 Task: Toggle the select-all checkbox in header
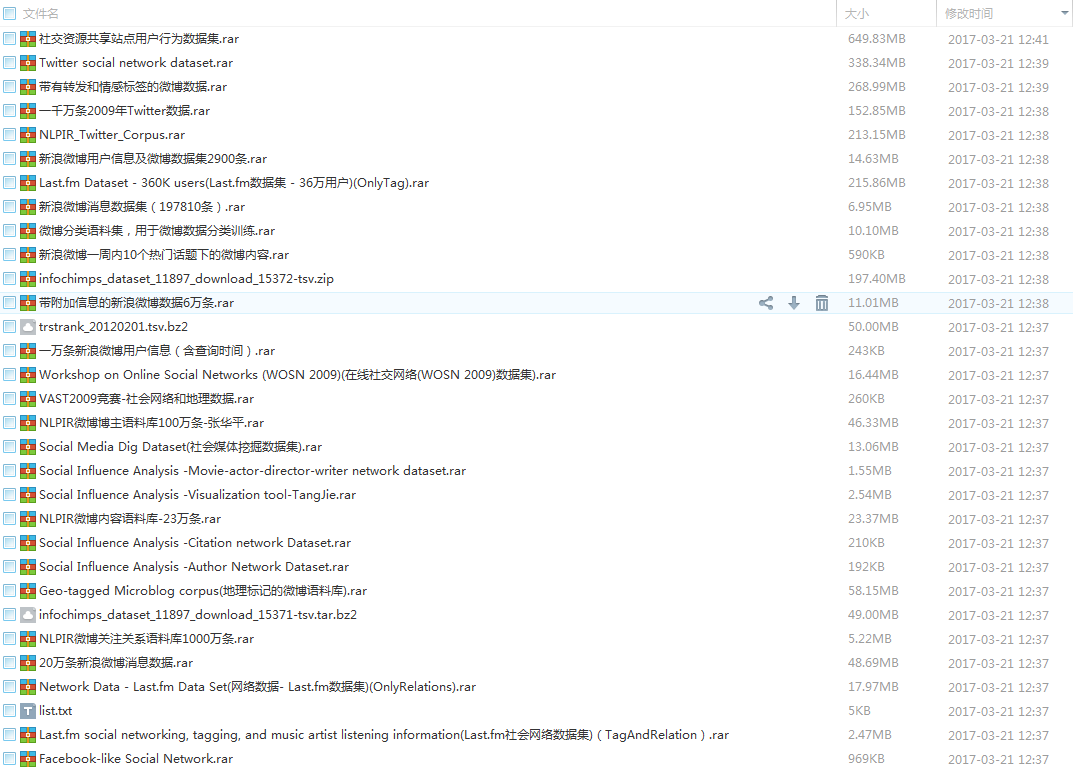9,13
